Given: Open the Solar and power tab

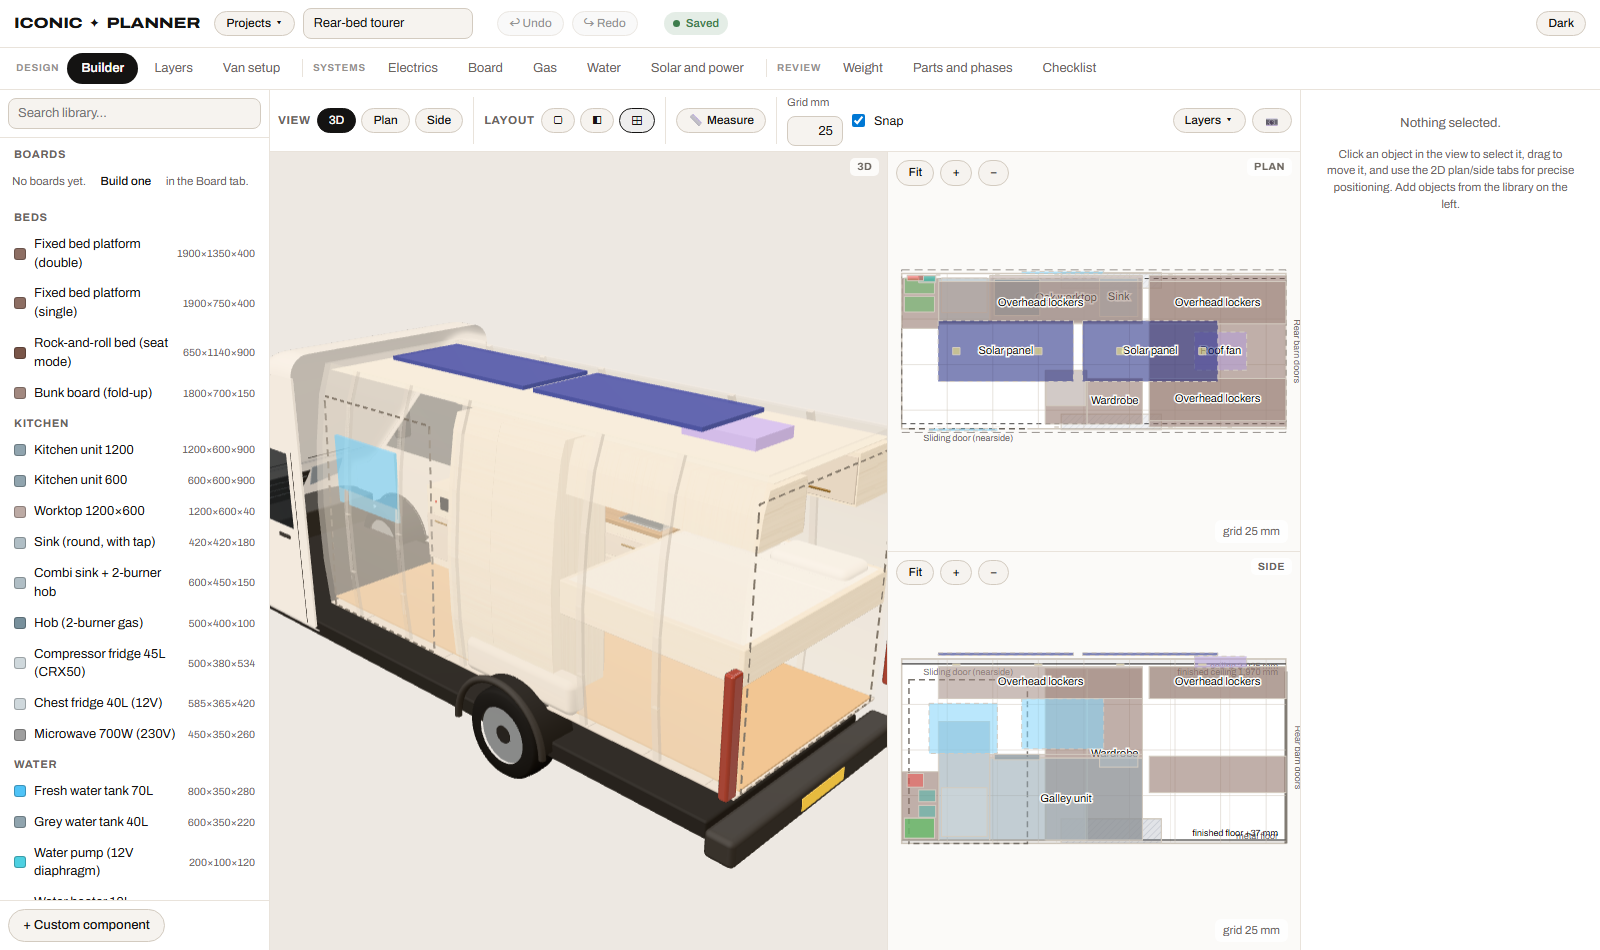Looking at the screenshot, I should [x=697, y=68].
